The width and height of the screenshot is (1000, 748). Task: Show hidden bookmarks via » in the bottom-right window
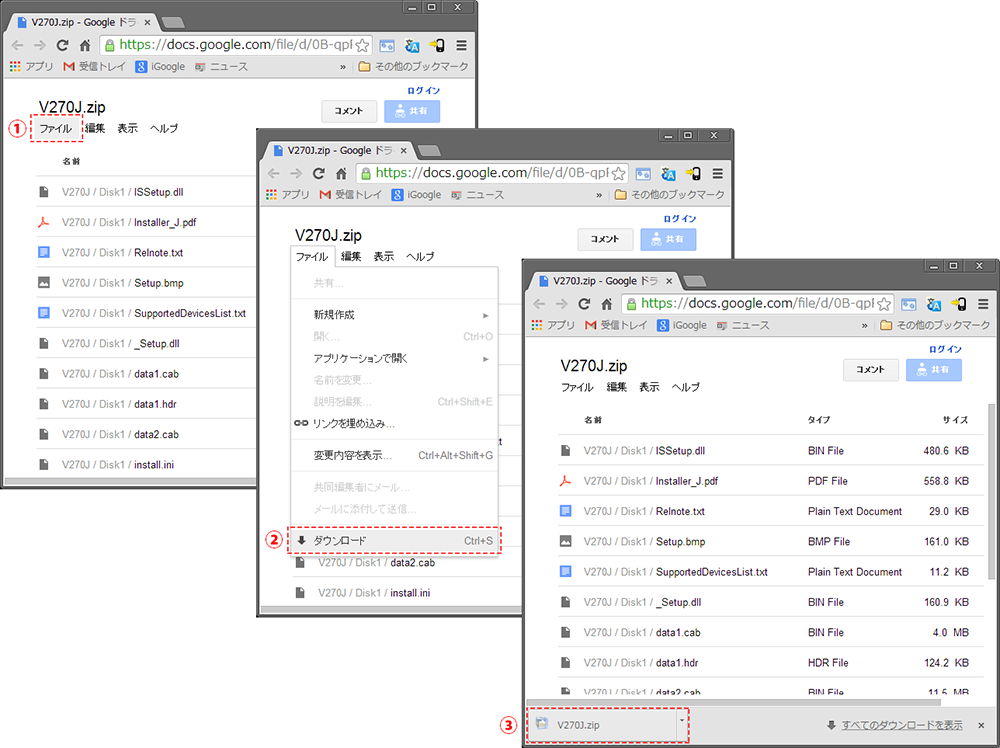point(865,325)
